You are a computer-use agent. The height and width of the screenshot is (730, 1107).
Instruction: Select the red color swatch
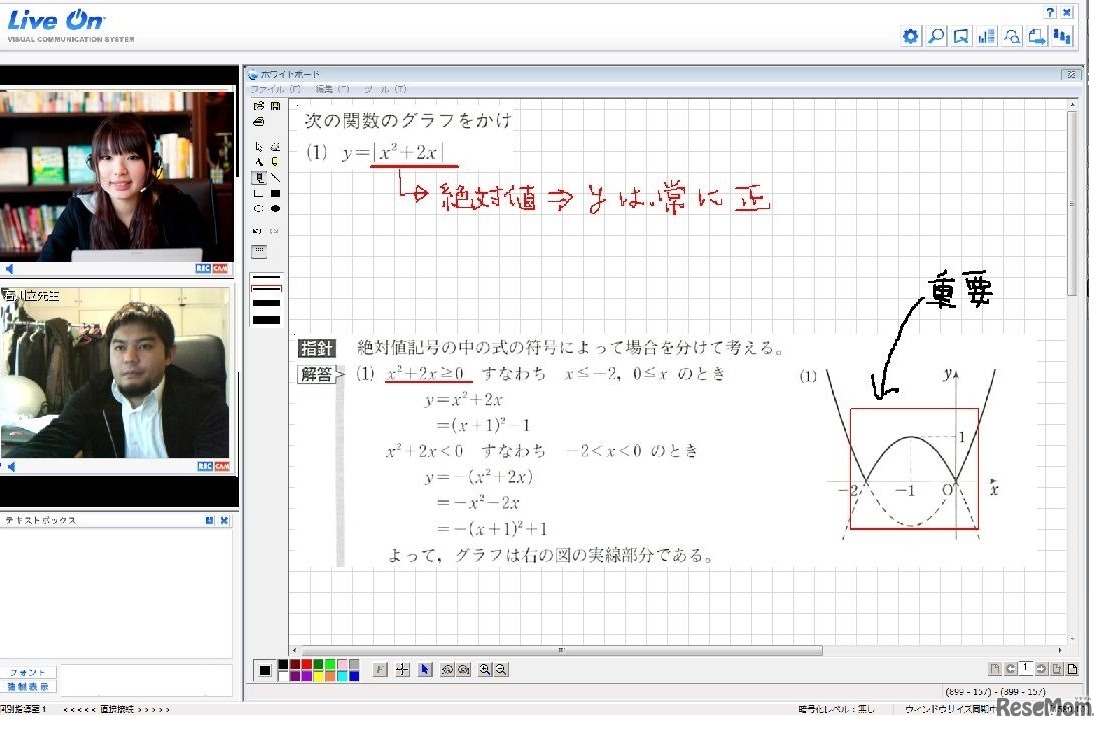pyautogui.click(x=306, y=665)
